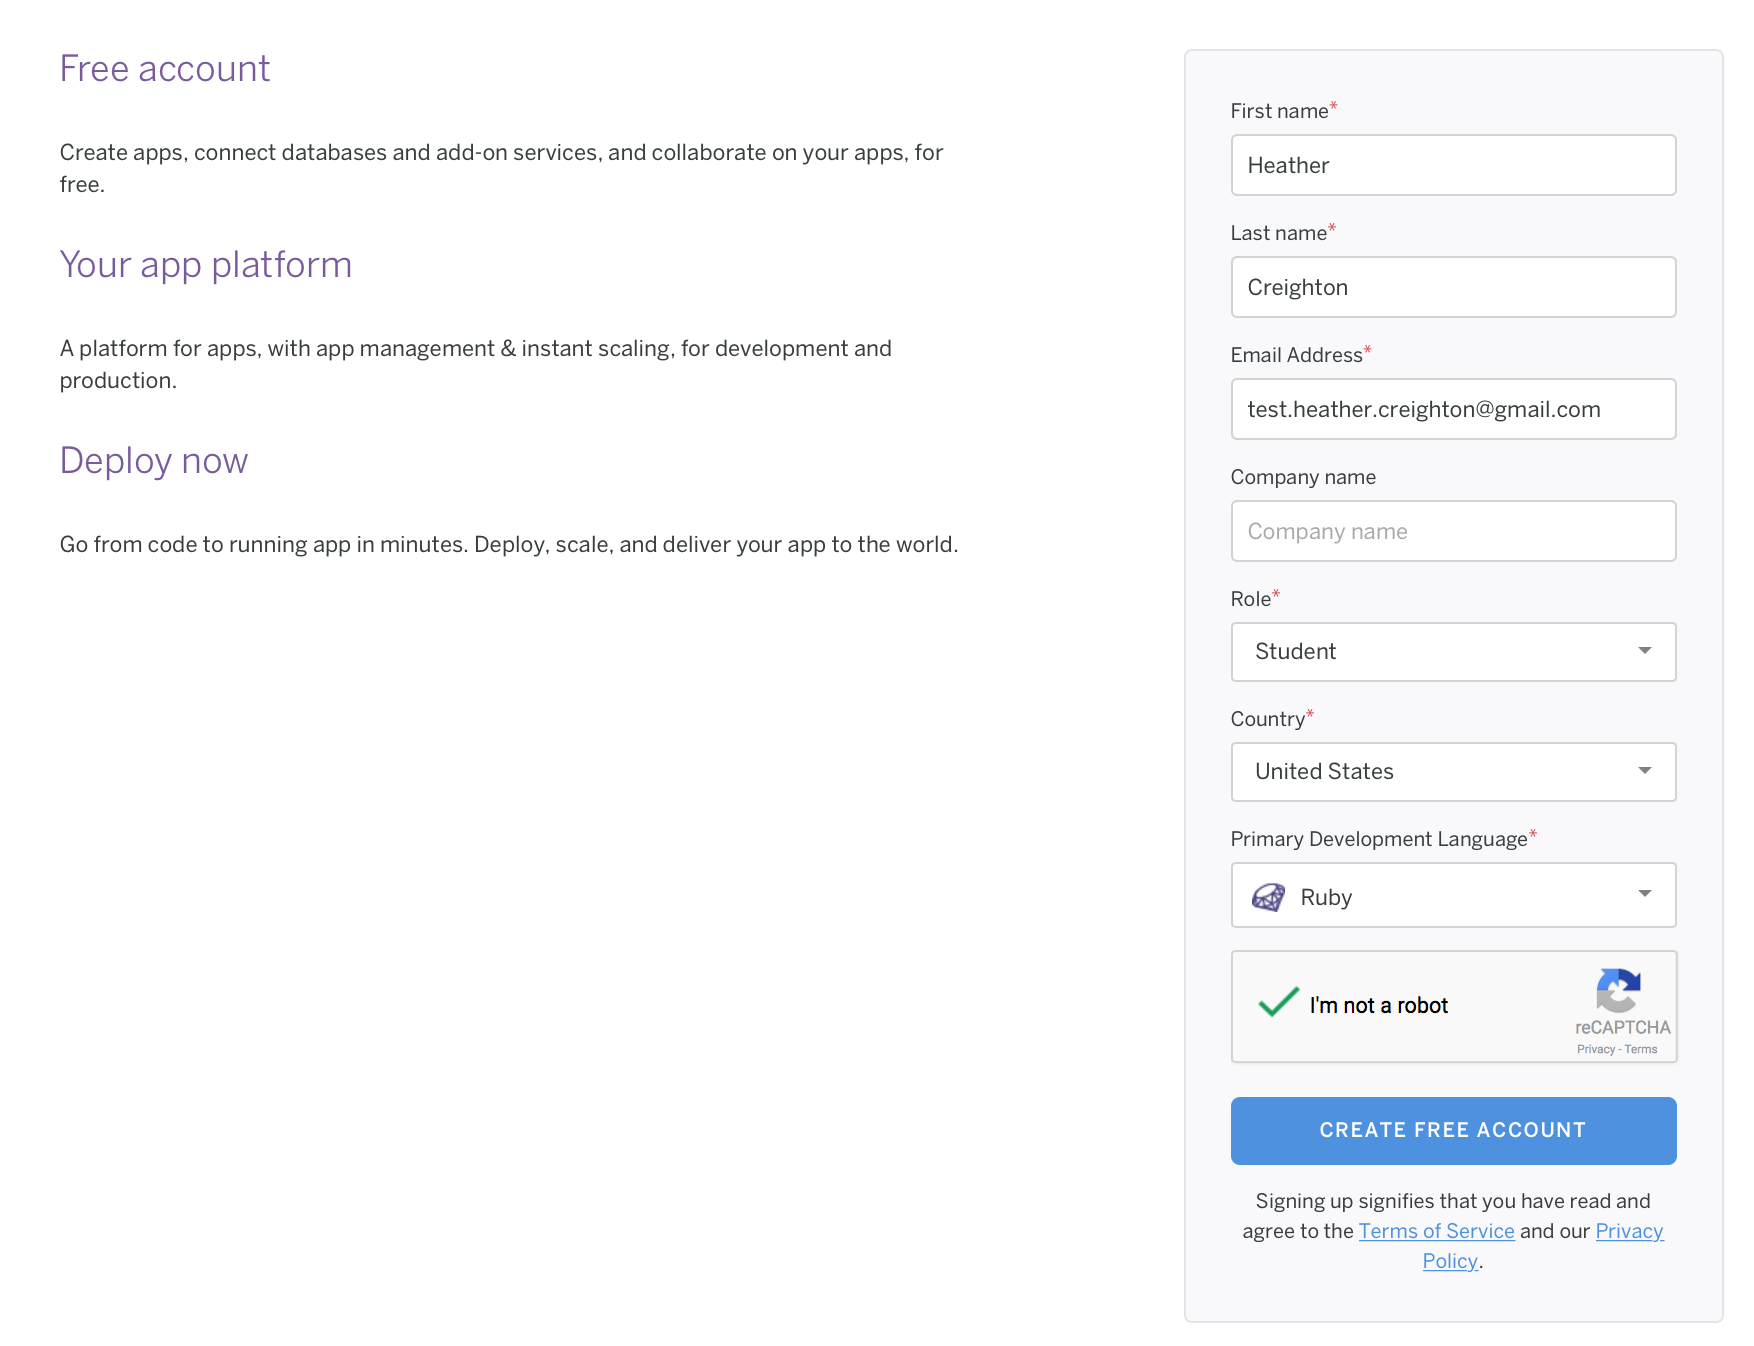This screenshot has width=1754, height=1346.
Task: Open the Country dropdown showing United States
Action: click(1453, 772)
